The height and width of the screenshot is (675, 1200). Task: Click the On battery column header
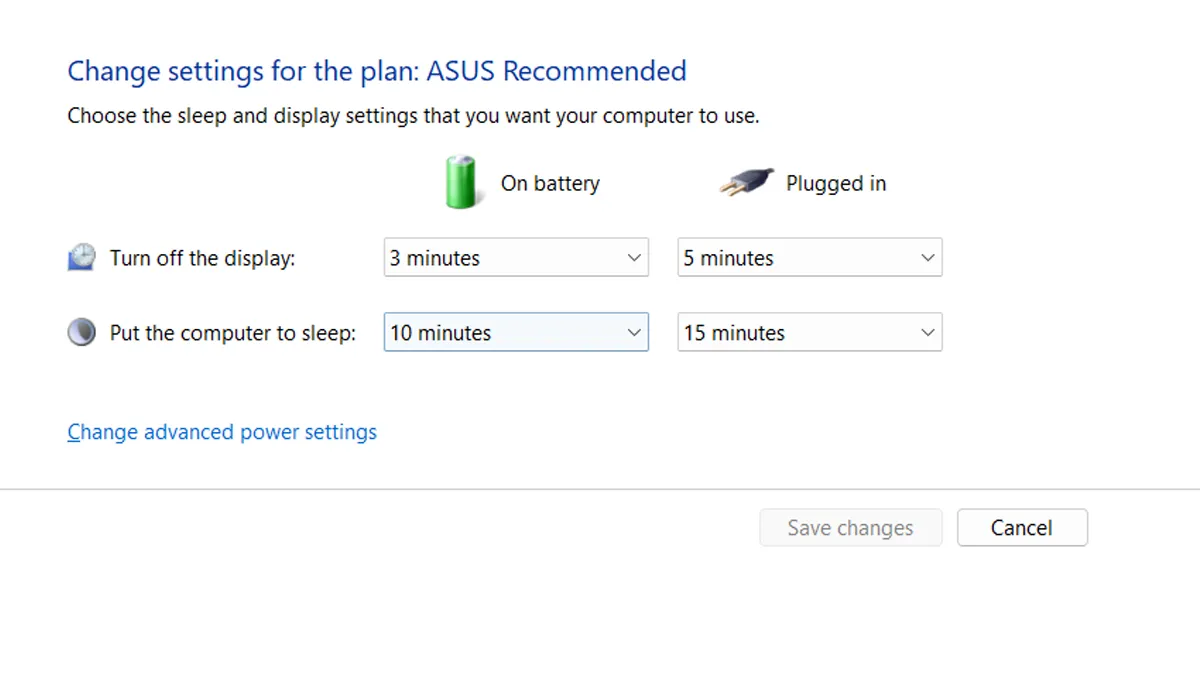click(x=550, y=183)
